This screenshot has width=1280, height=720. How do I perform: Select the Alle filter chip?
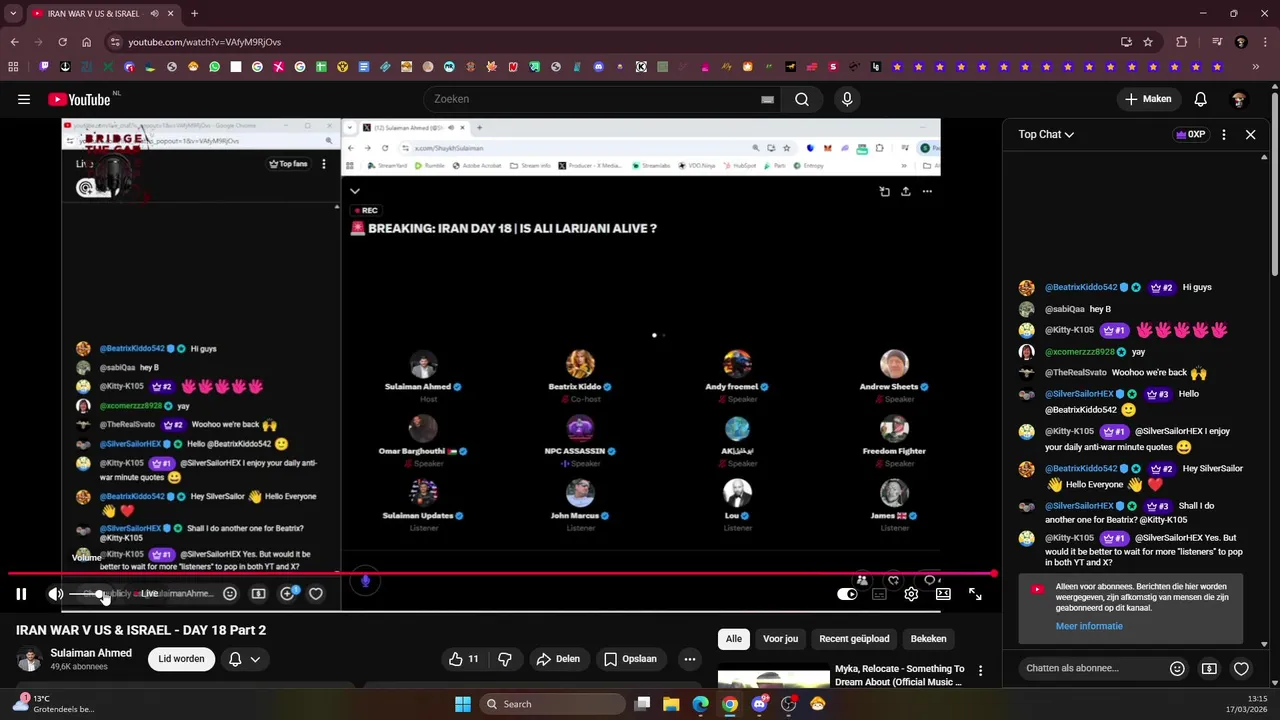[734, 639]
